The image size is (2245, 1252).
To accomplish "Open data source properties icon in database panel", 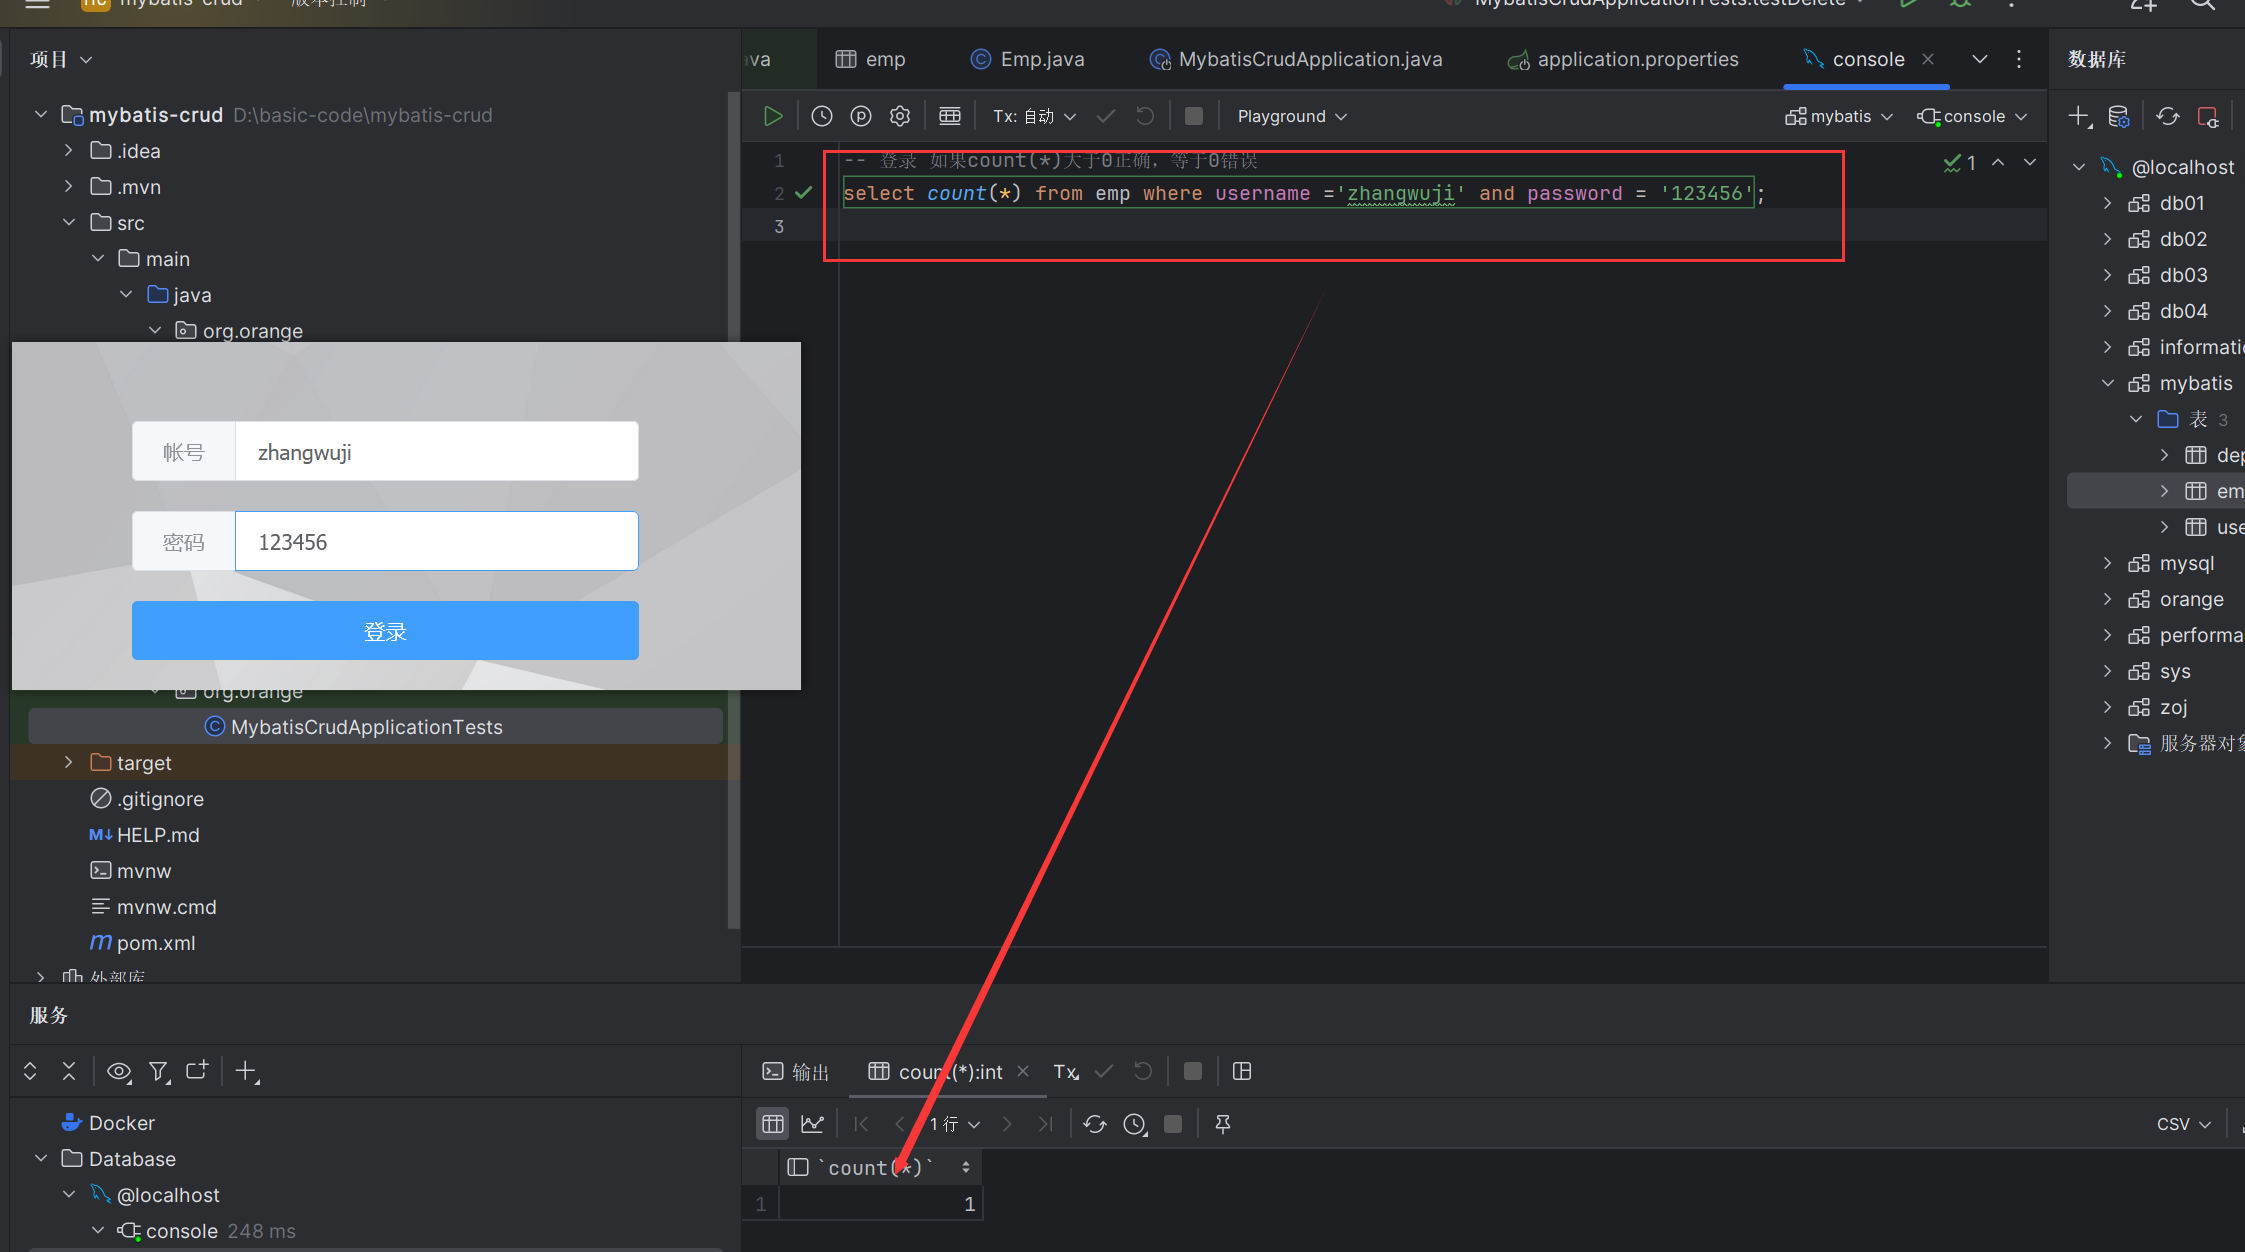I will [x=2119, y=117].
